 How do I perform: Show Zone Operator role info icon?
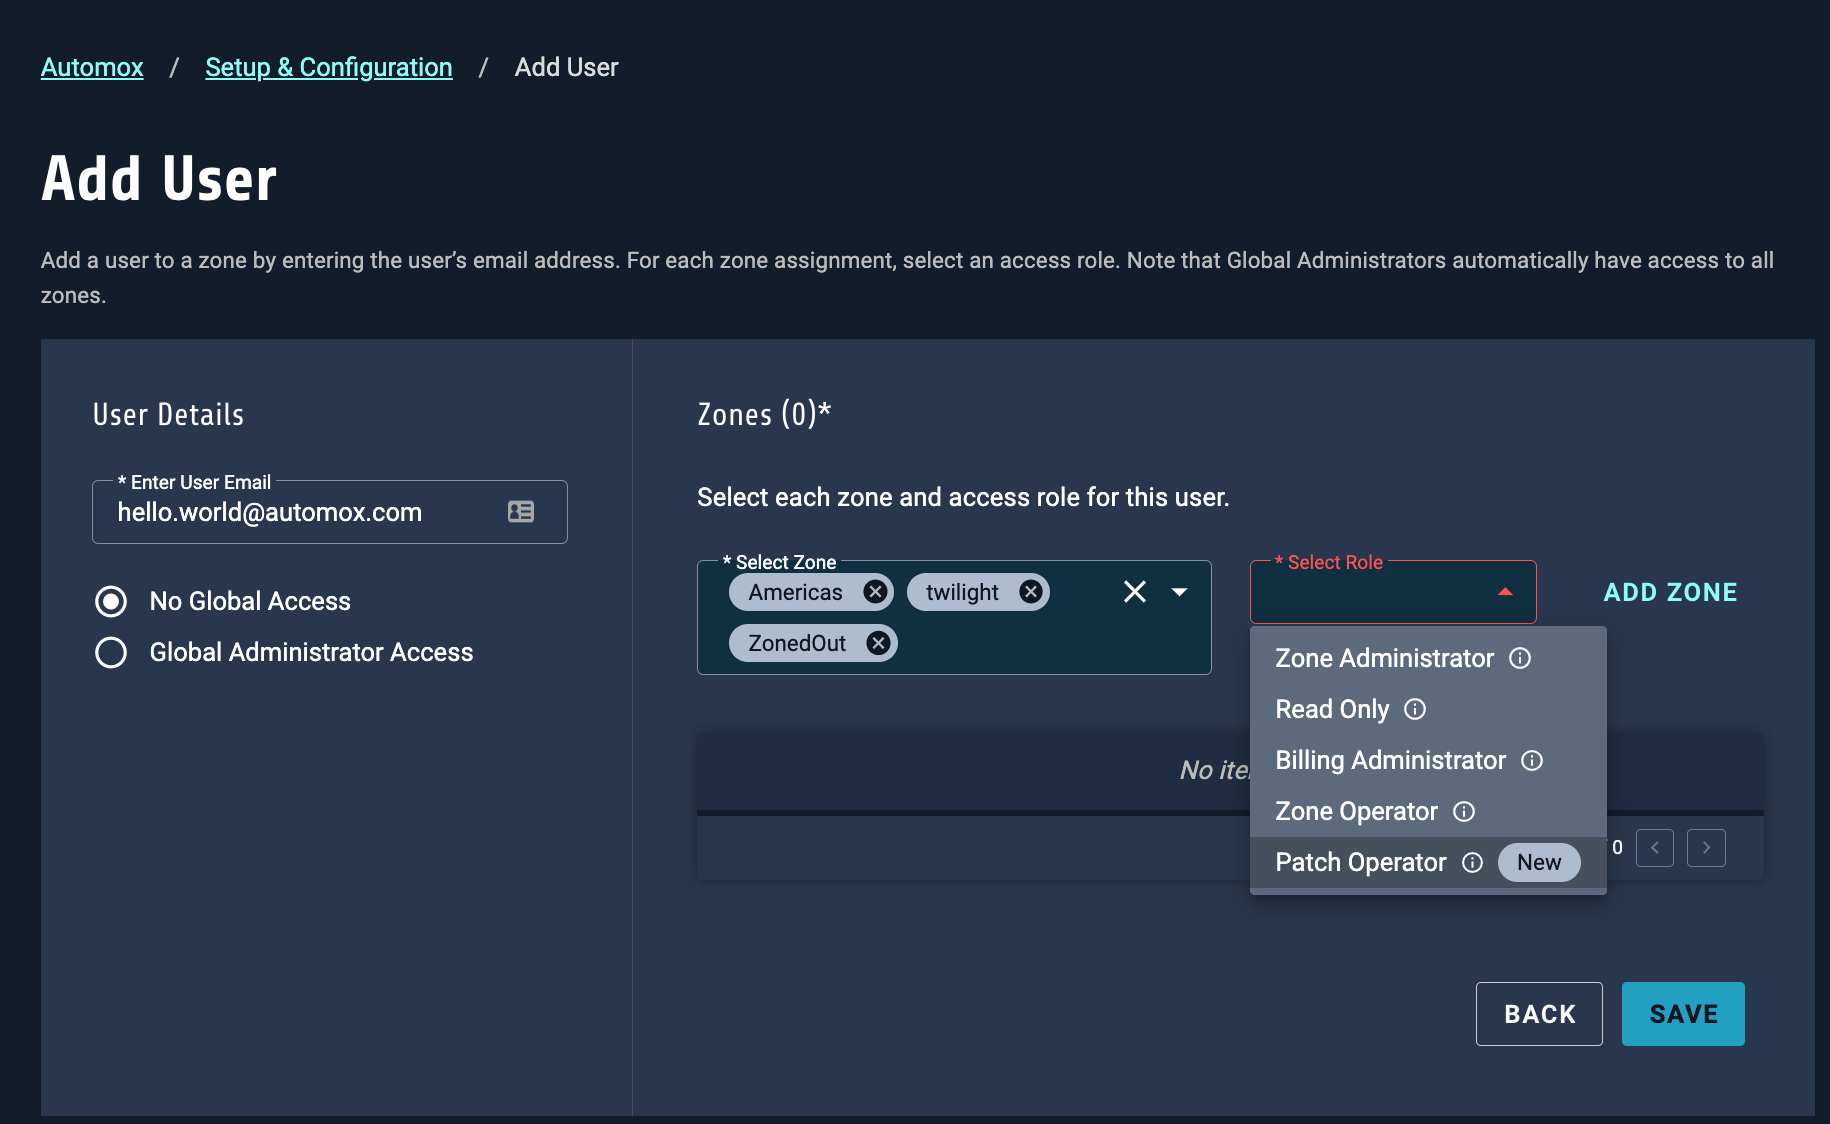[1464, 811]
